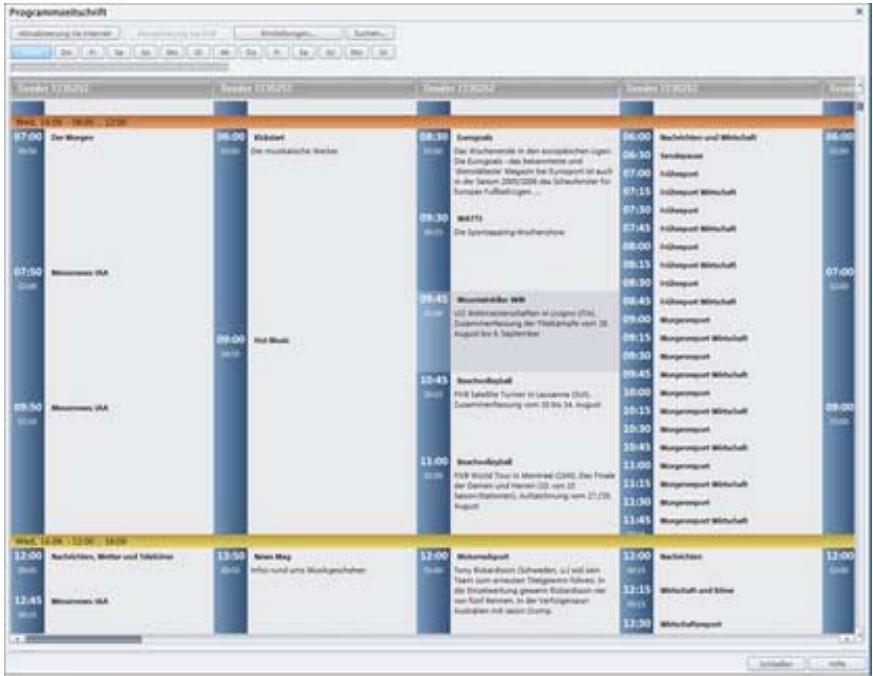Click the Aktualisierung via Internet button
This screenshot has height=676, width=873.
65,33
